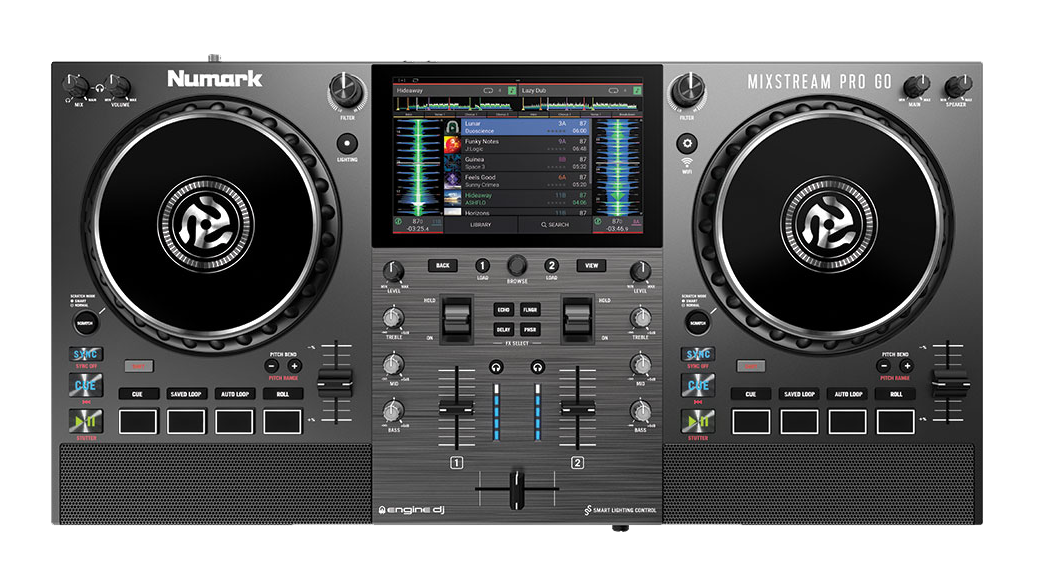Click the Pitch Bend plus button on deck 1
Screen dimensions: 1041x576
[294, 366]
